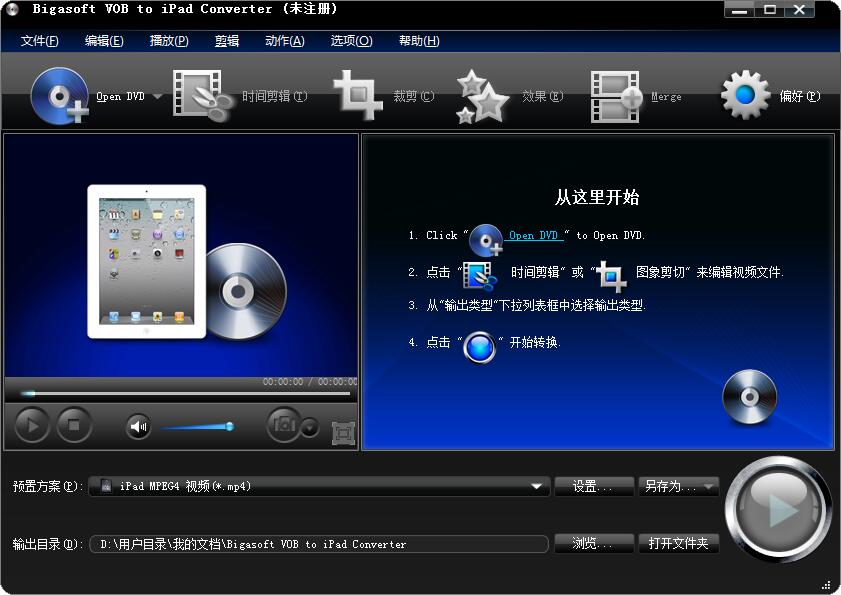
Task: Click the 设置... button
Action: tap(594, 486)
